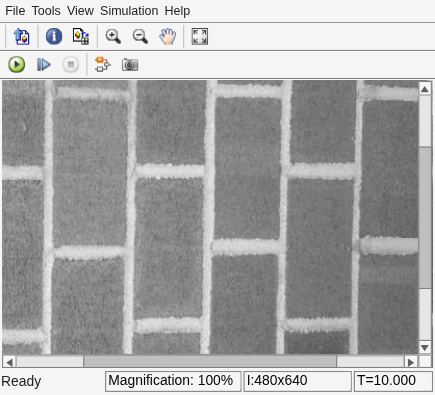Click the Export to Image Tool icon
Screen dimensions: 435x395
pos(21,36)
